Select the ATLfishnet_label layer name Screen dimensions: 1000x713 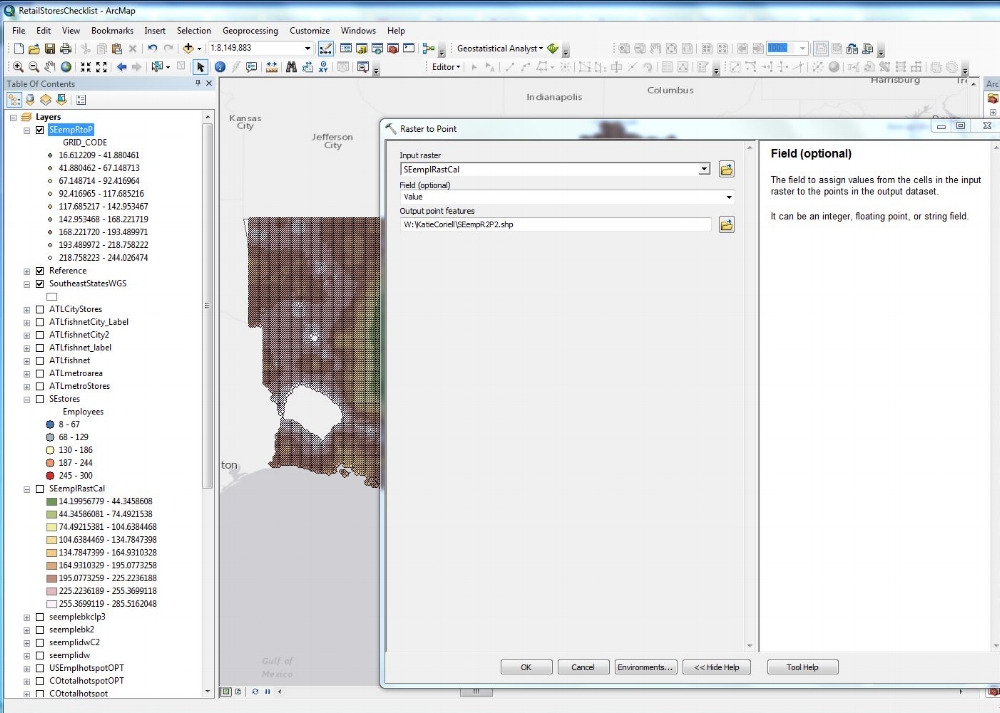80,348
